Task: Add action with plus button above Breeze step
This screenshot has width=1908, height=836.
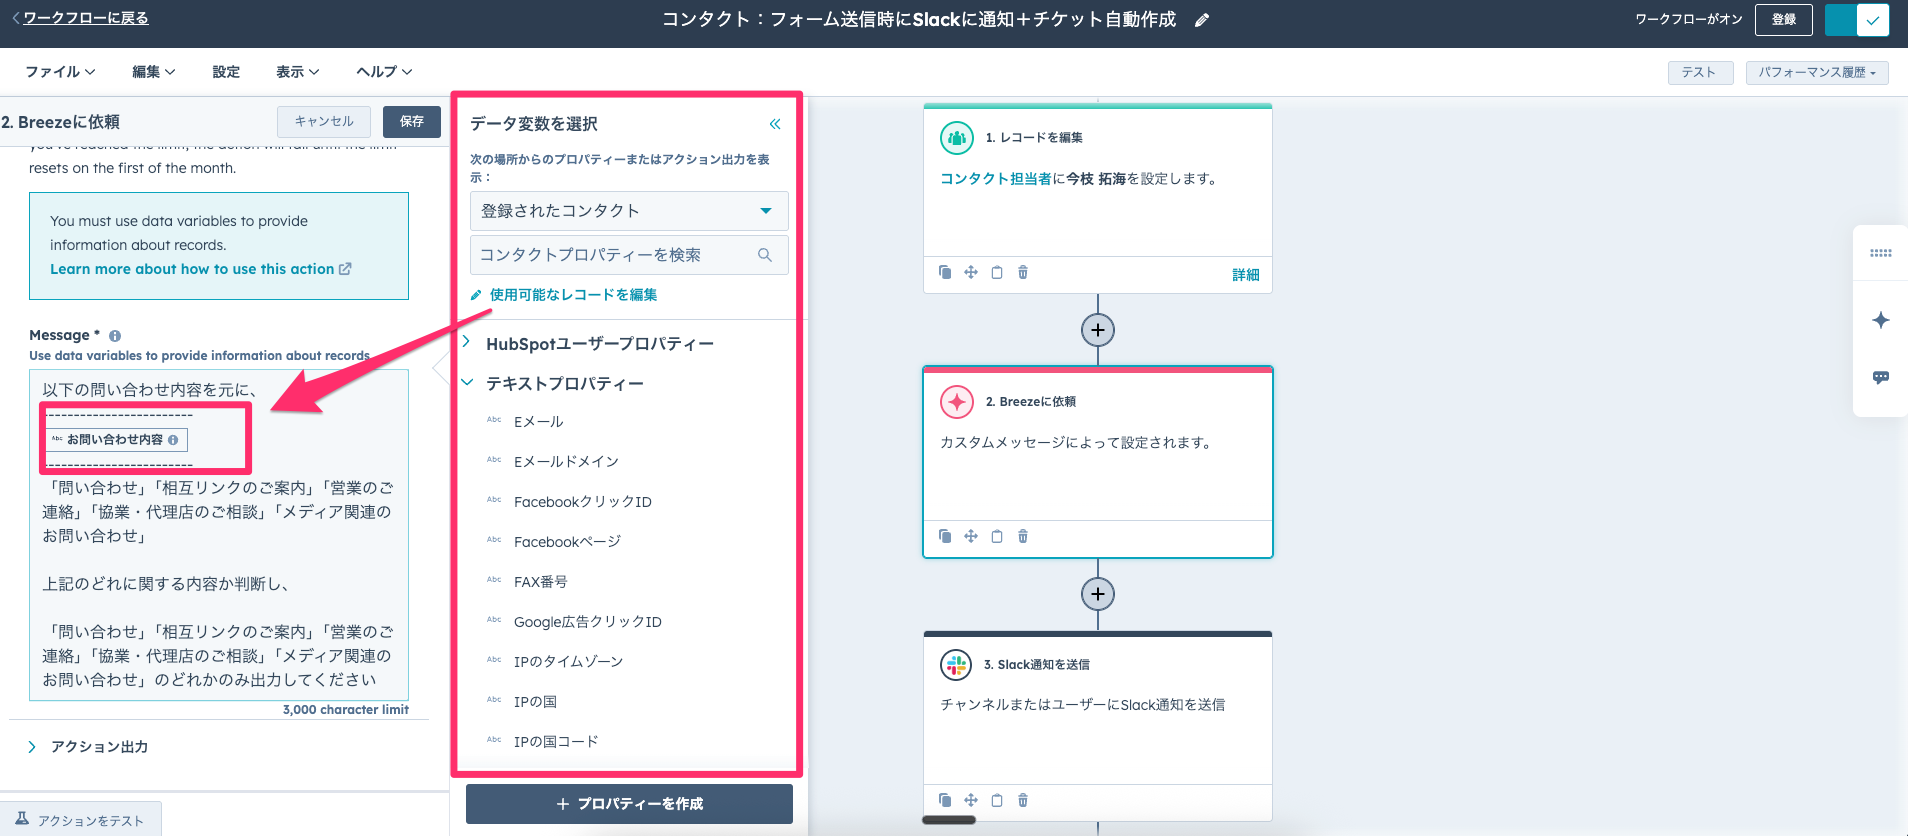Action: tap(1097, 330)
